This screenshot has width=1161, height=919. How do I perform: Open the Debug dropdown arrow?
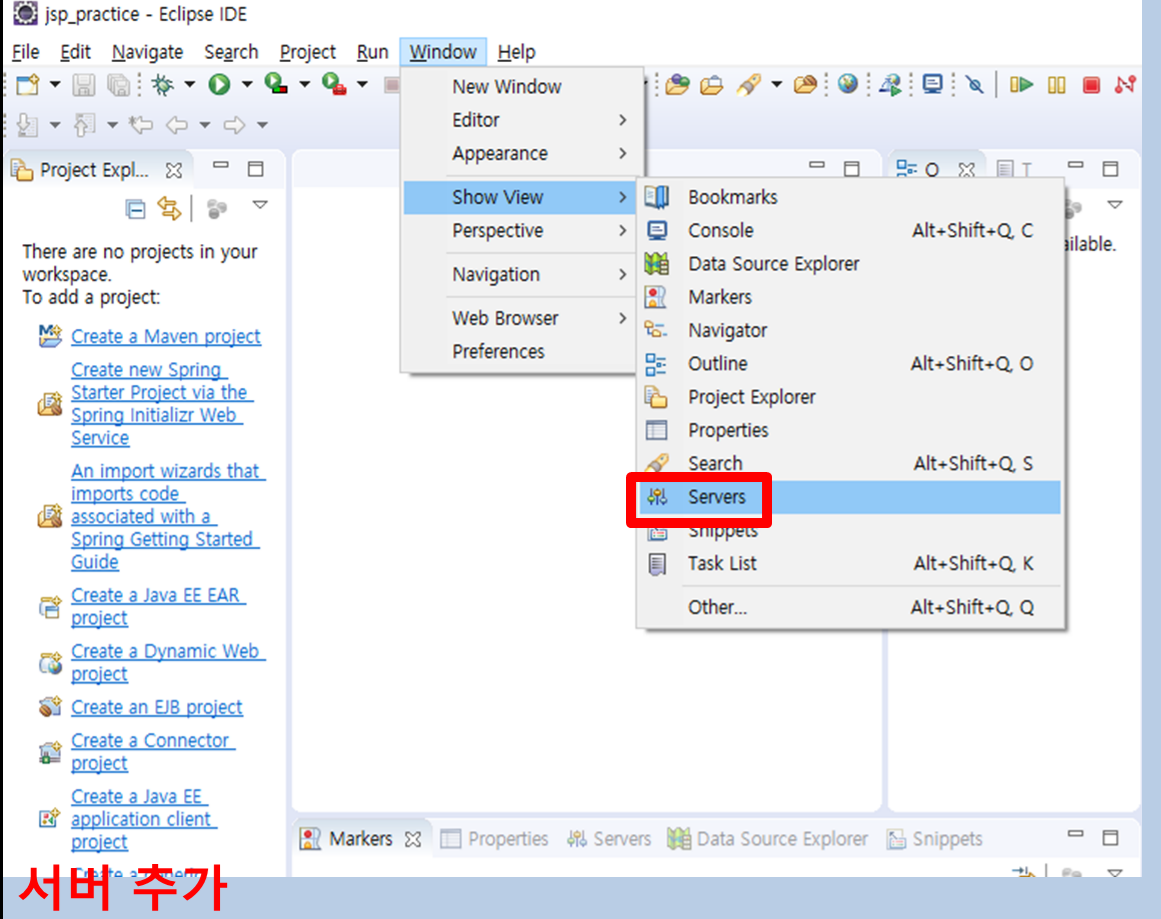[190, 84]
